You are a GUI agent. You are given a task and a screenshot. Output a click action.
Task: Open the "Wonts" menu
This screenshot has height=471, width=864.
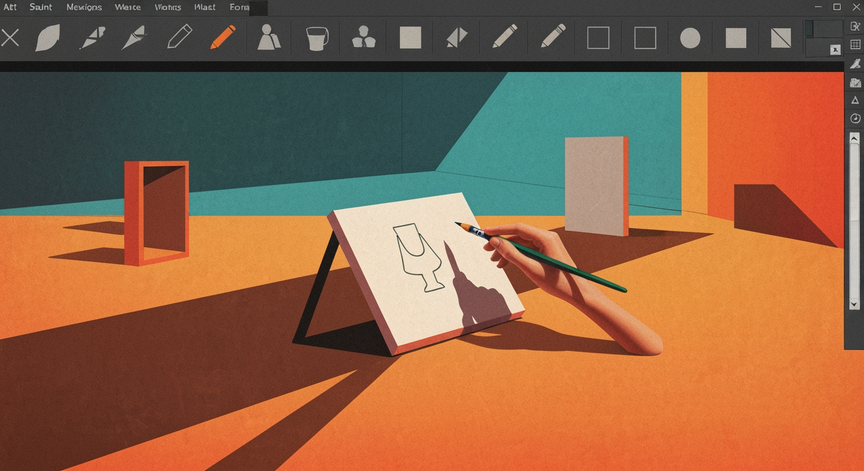tap(168, 7)
